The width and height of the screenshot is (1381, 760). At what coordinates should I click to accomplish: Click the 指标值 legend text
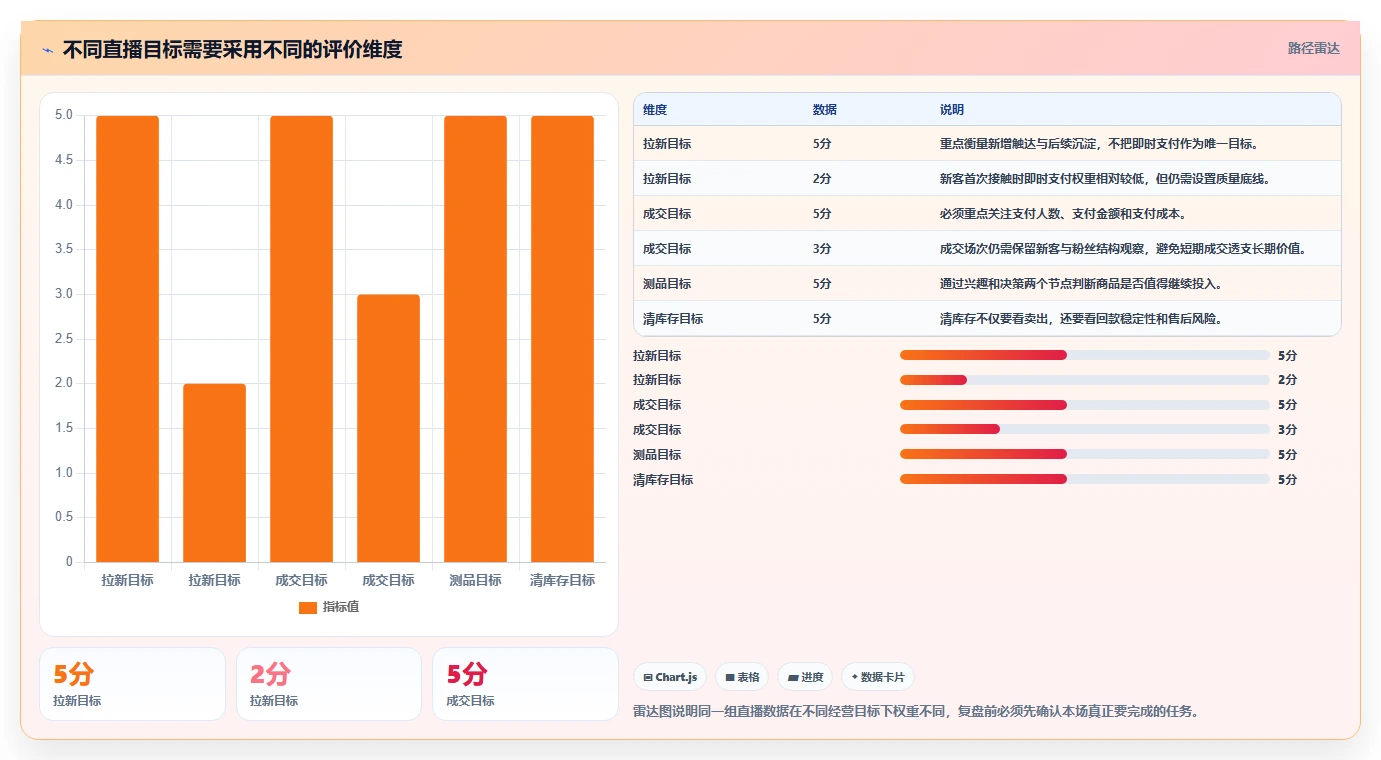(x=341, y=607)
